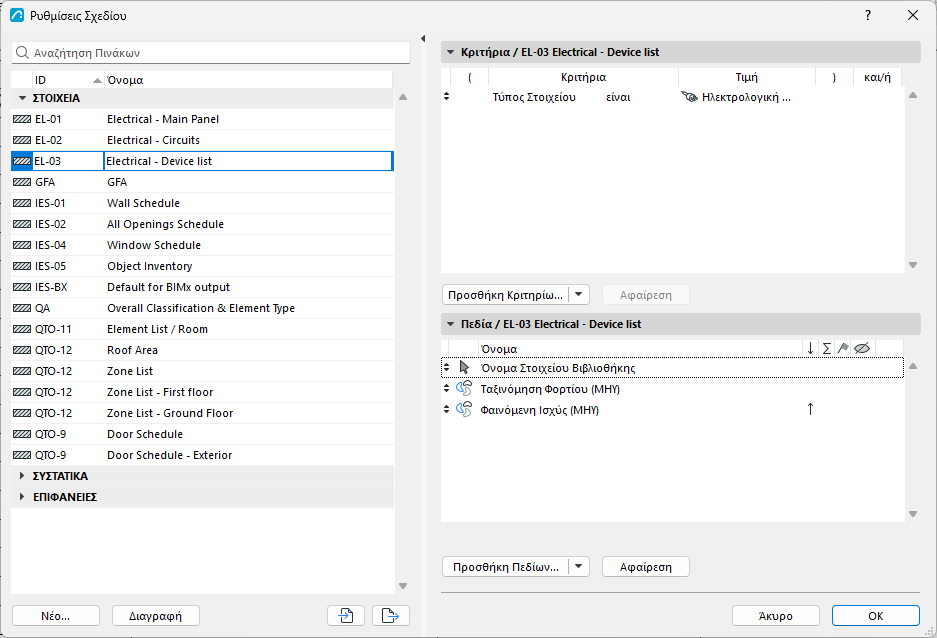Toggle ascending sort arrow for Φαινόμενη Ισχύς
The width and height of the screenshot is (937, 638).
pos(810,409)
